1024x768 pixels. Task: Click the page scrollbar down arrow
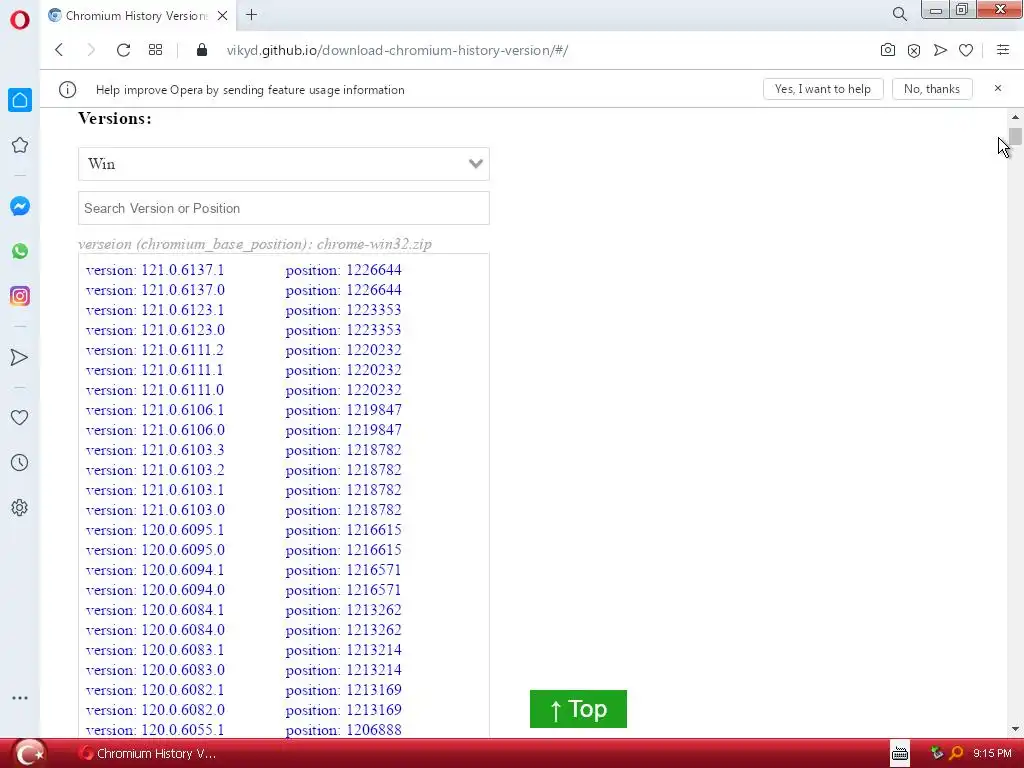[x=1015, y=729]
